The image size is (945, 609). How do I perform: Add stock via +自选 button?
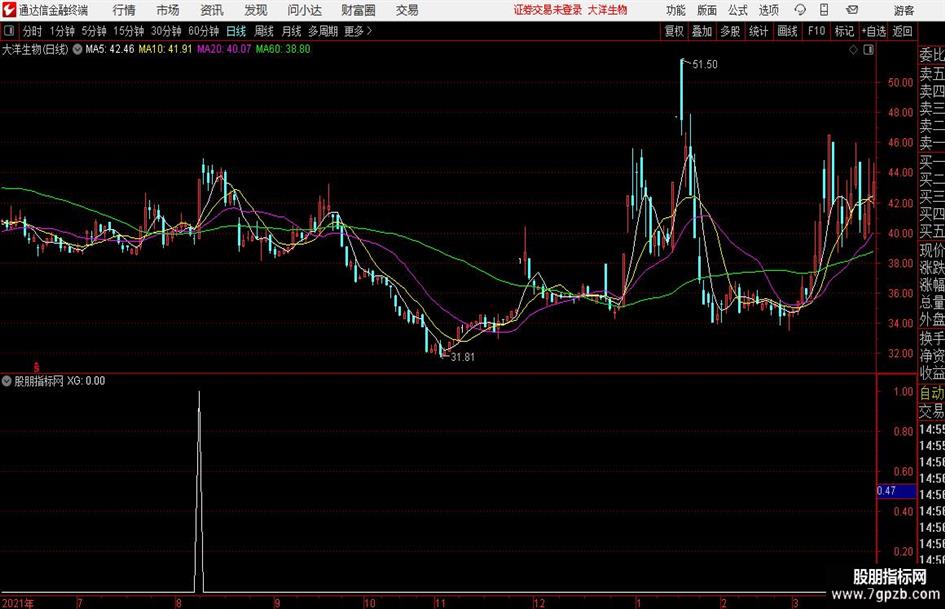[873, 31]
